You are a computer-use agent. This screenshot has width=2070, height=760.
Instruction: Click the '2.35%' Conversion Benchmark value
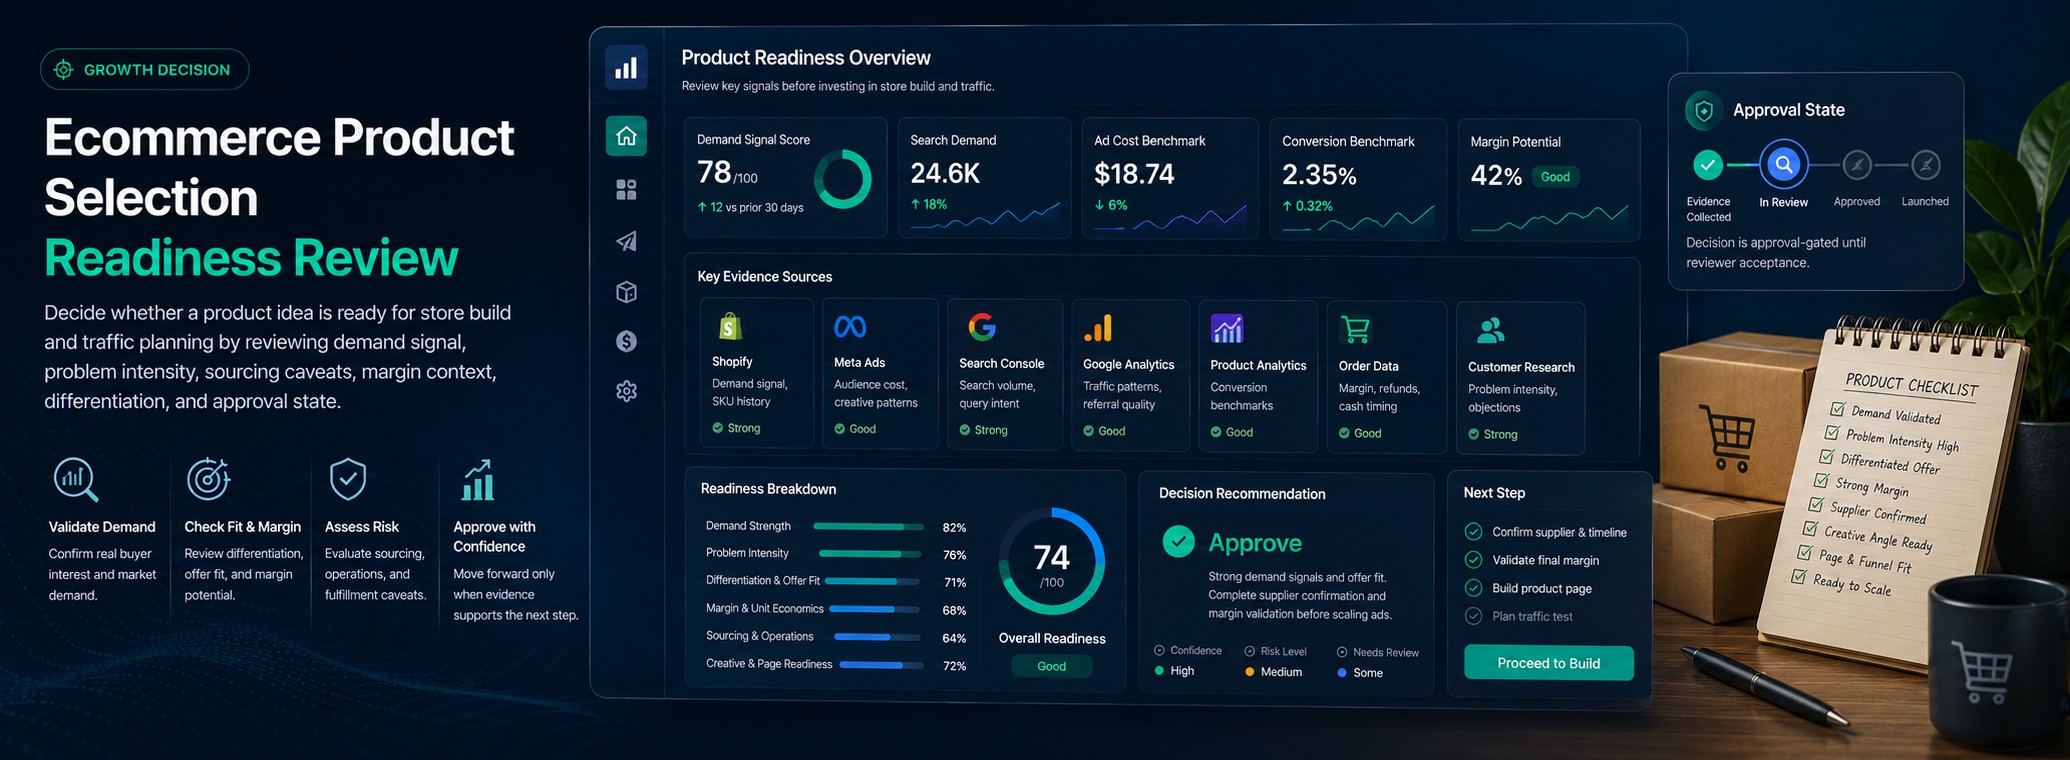1319,176
